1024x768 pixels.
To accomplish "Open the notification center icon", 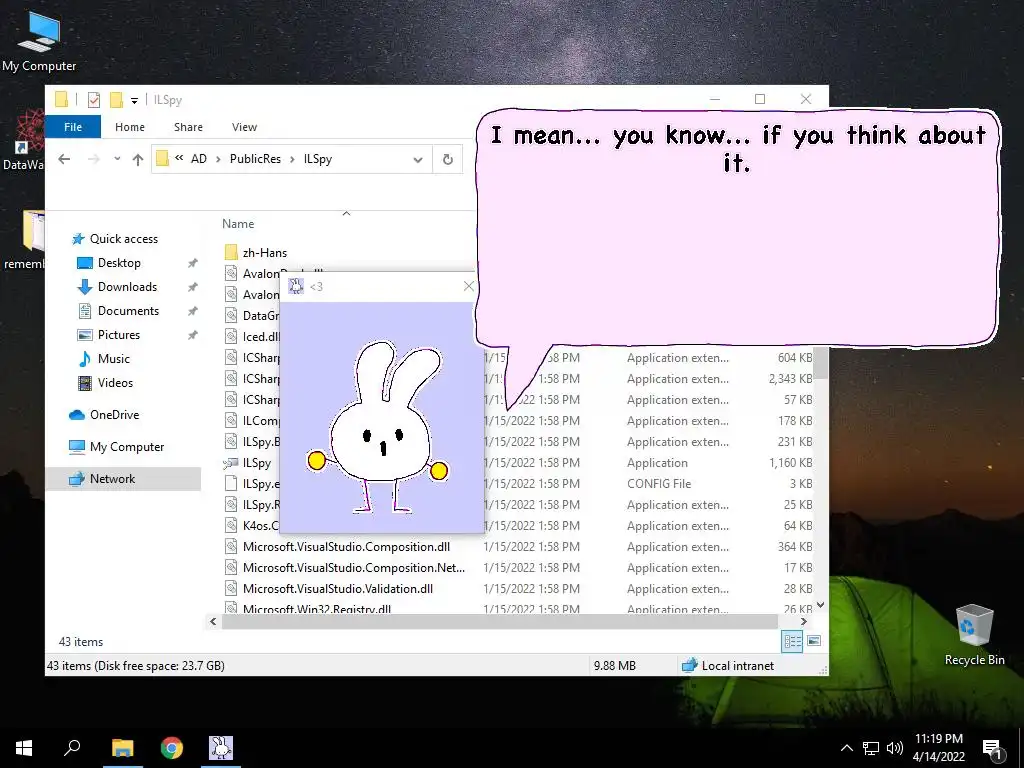I will (991, 748).
